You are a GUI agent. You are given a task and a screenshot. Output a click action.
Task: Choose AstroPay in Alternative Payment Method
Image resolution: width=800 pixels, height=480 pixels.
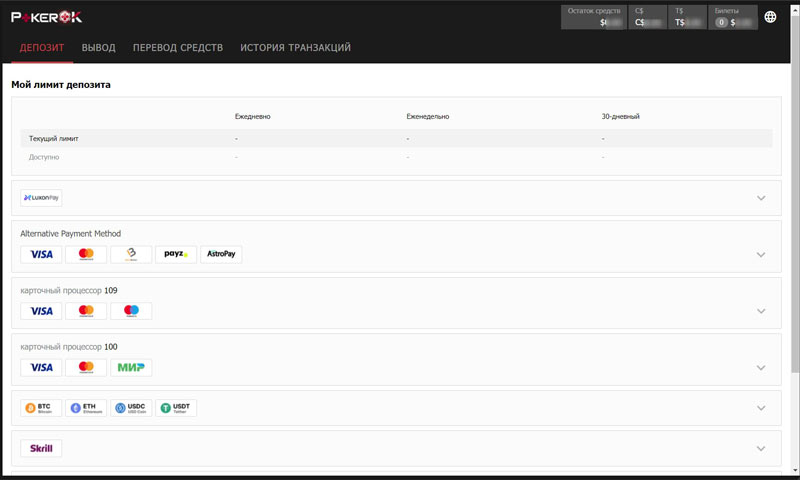221,254
